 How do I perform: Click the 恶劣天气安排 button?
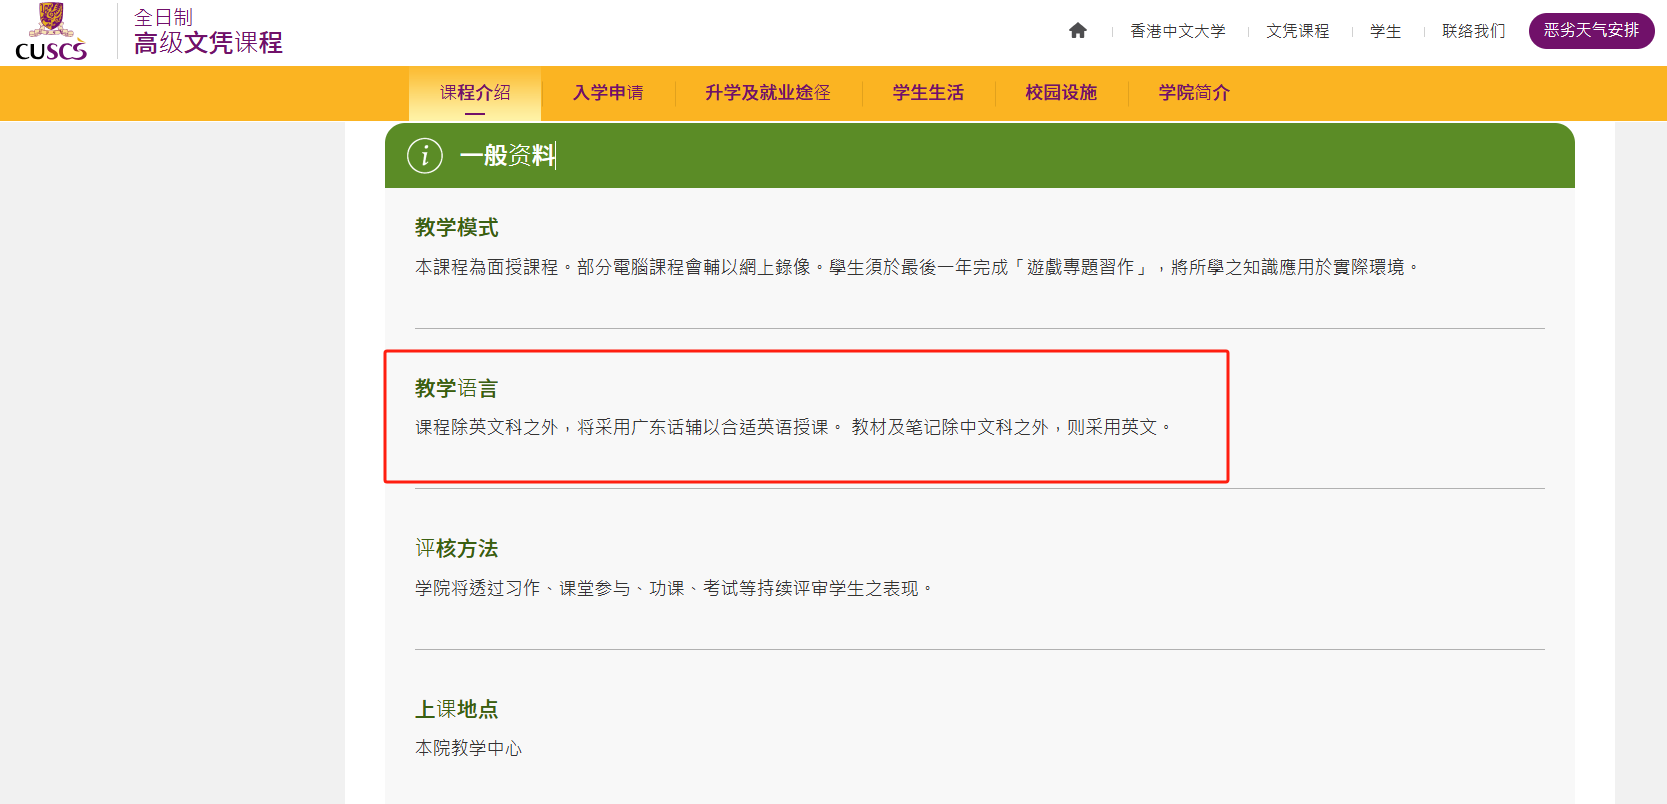(1592, 30)
